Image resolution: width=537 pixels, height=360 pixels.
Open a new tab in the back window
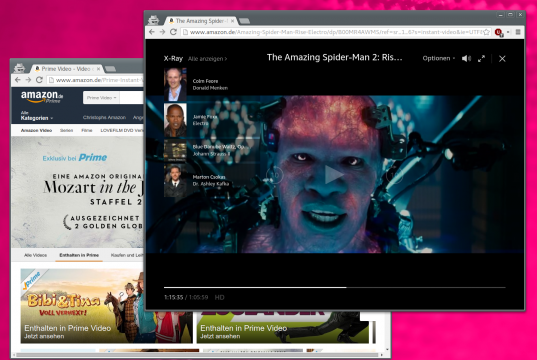(x=110, y=69)
